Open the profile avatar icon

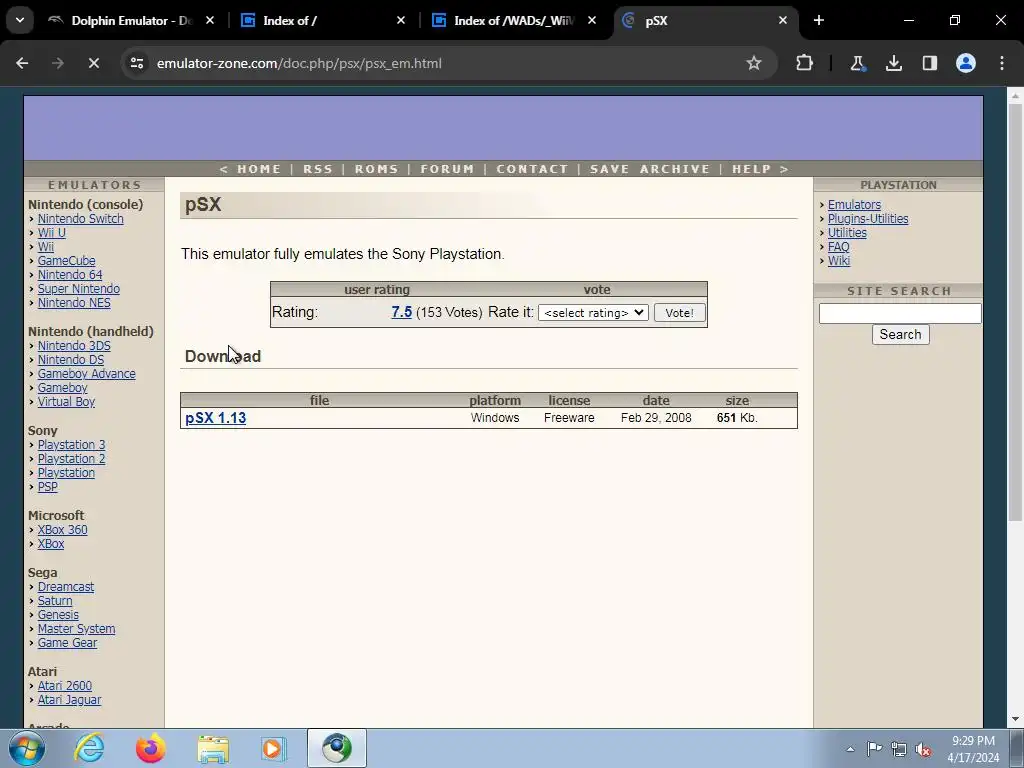pyautogui.click(x=966, y=63)
